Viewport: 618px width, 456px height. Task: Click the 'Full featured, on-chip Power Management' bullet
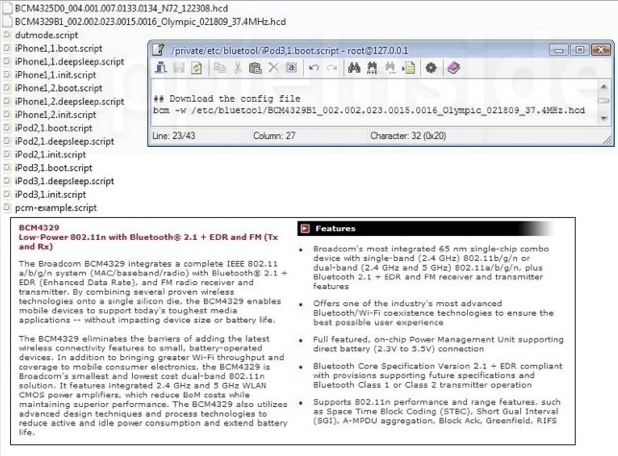point(438,344)
